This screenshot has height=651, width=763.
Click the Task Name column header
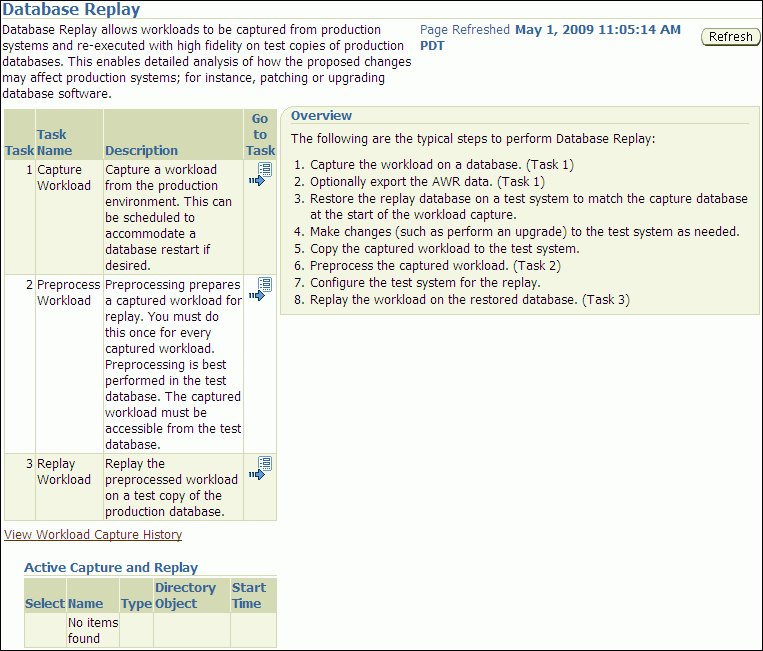tap(52, 142)
